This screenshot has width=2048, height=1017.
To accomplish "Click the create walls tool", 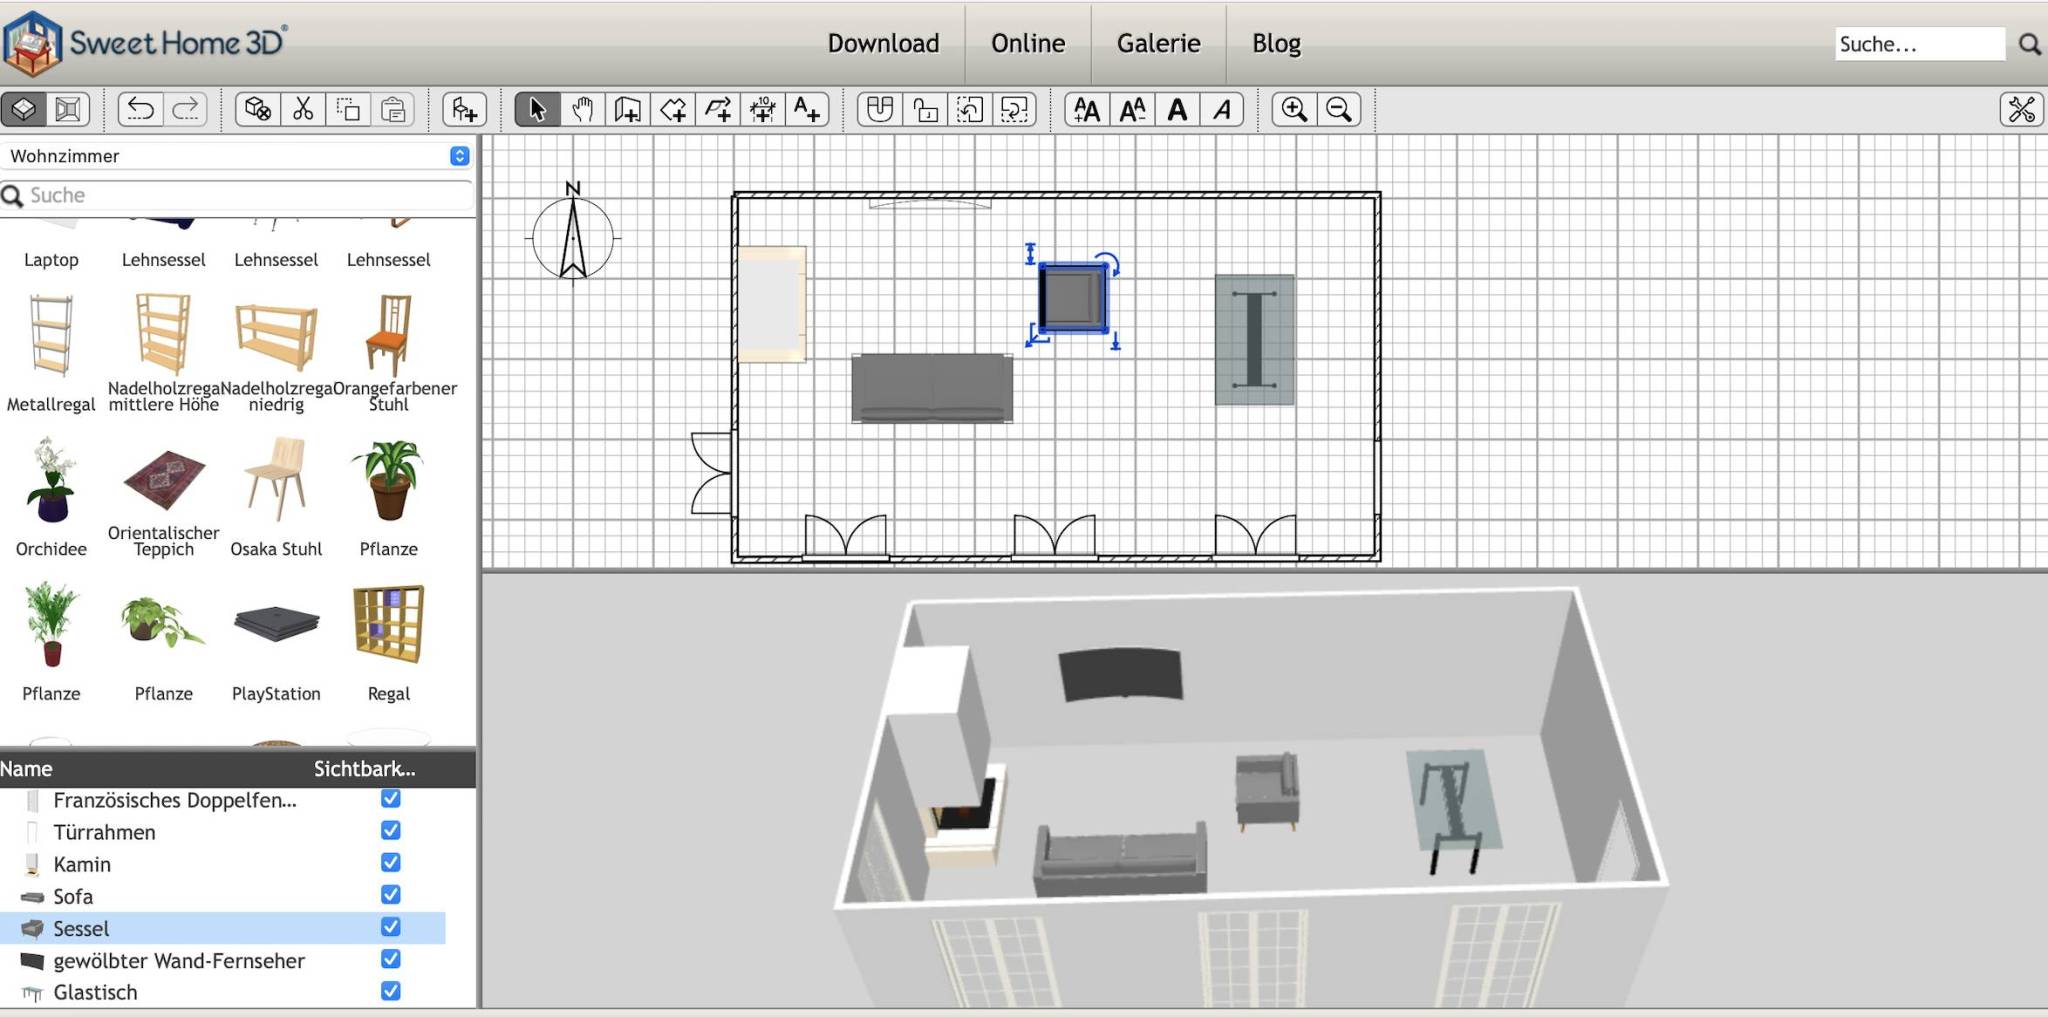I will [627, 109].
